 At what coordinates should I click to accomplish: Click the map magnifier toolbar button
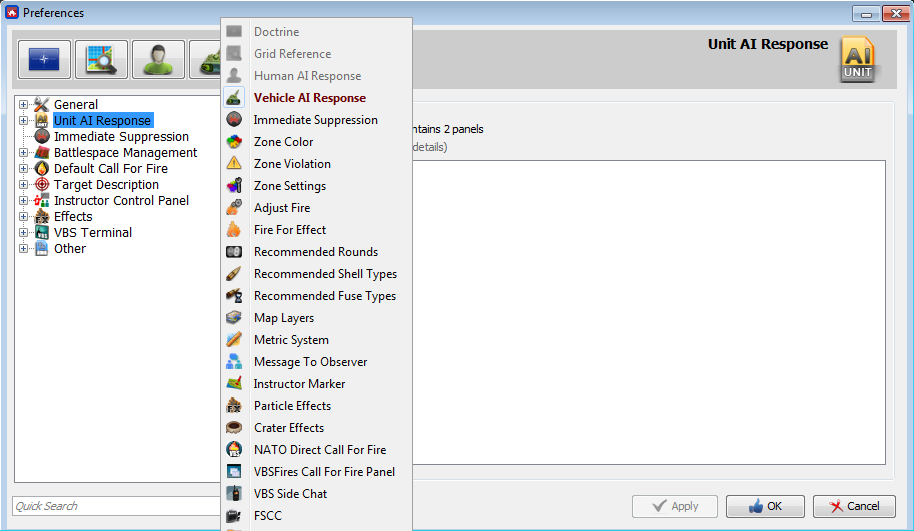[101, 59]
